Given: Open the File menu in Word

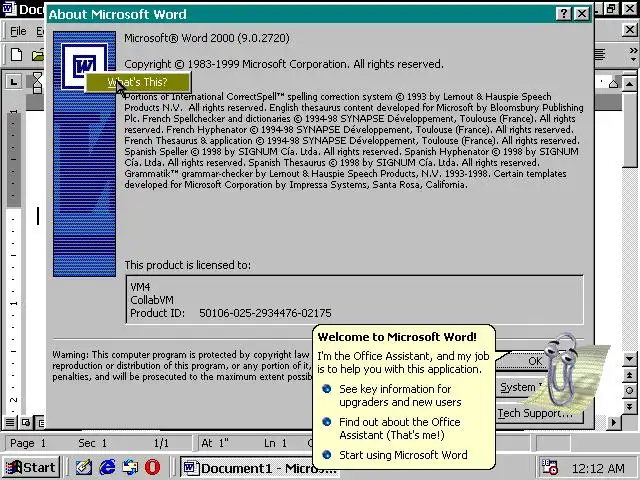Looking at the screenshot, I should 18,31.
